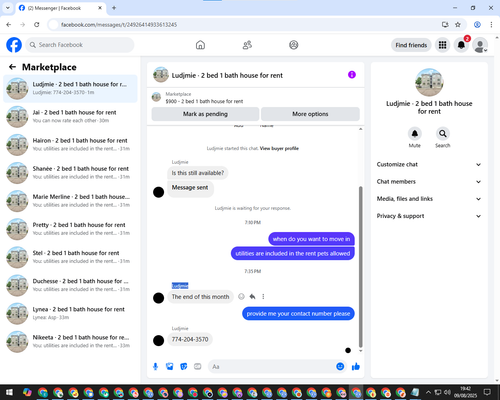Choose a GIF from the GIF icon
Image resolution: width=500 pixels, height=400 pixels.
(x=198, y=367)
